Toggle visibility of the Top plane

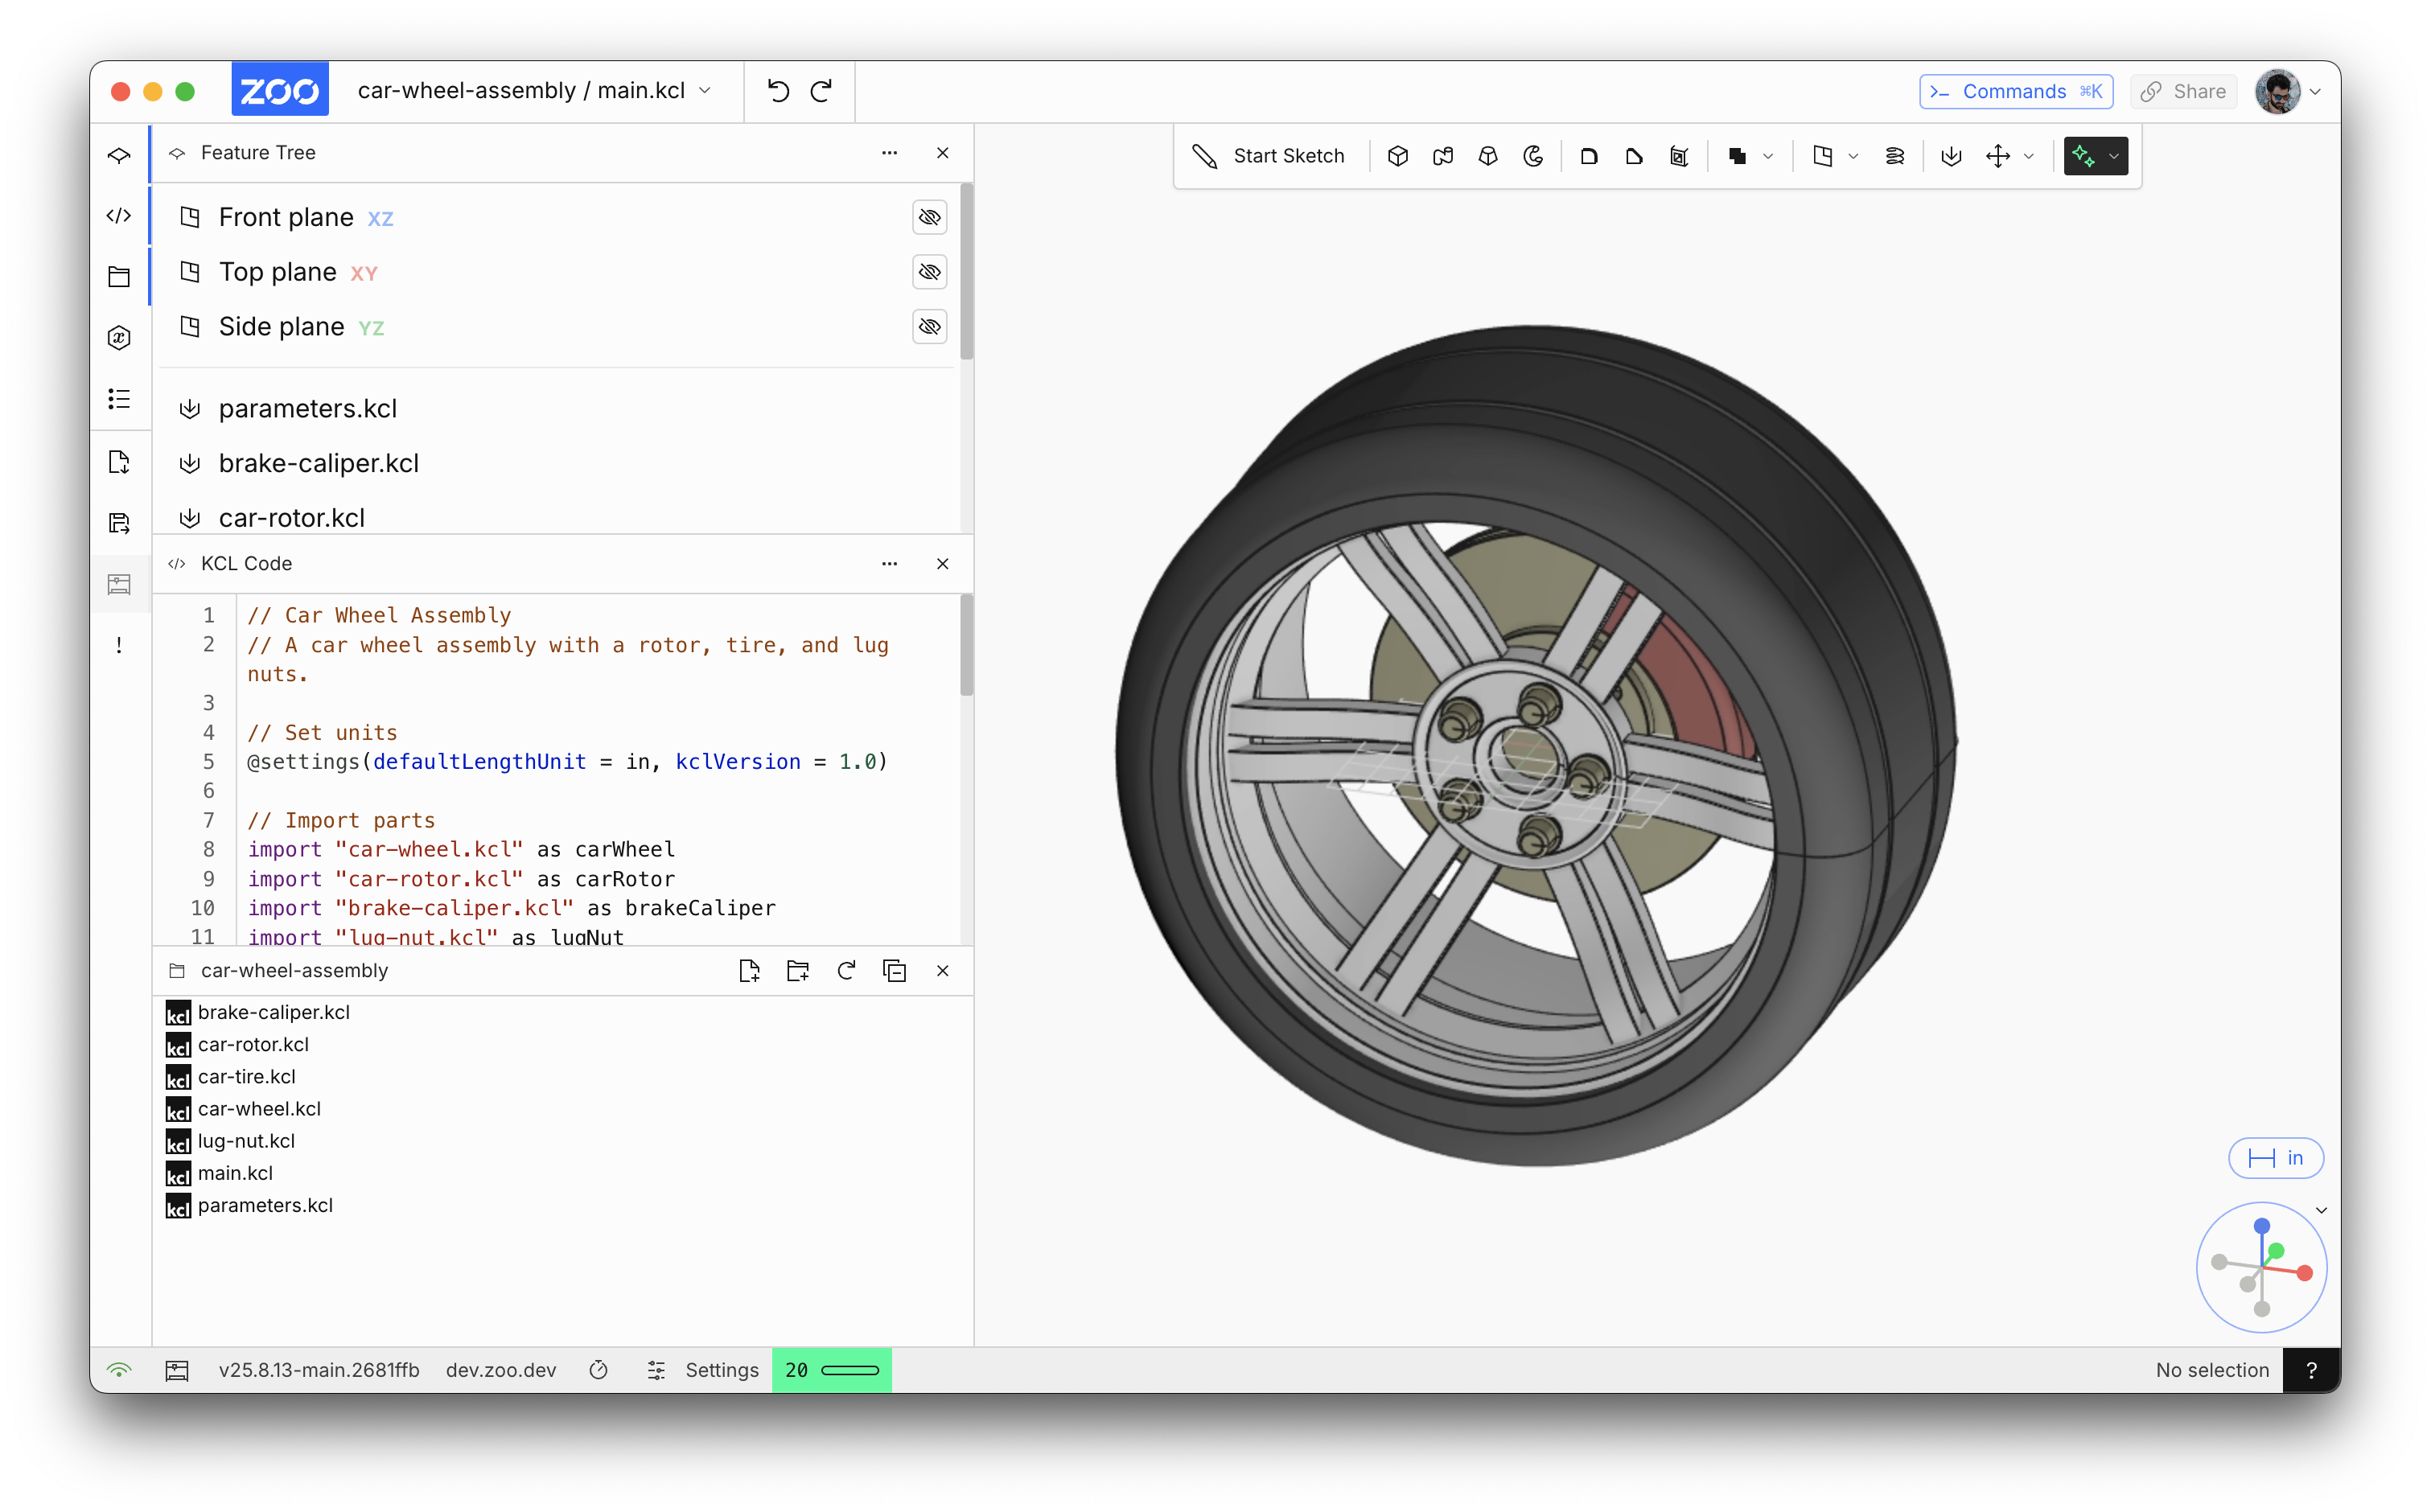click(x=929, y=272)
